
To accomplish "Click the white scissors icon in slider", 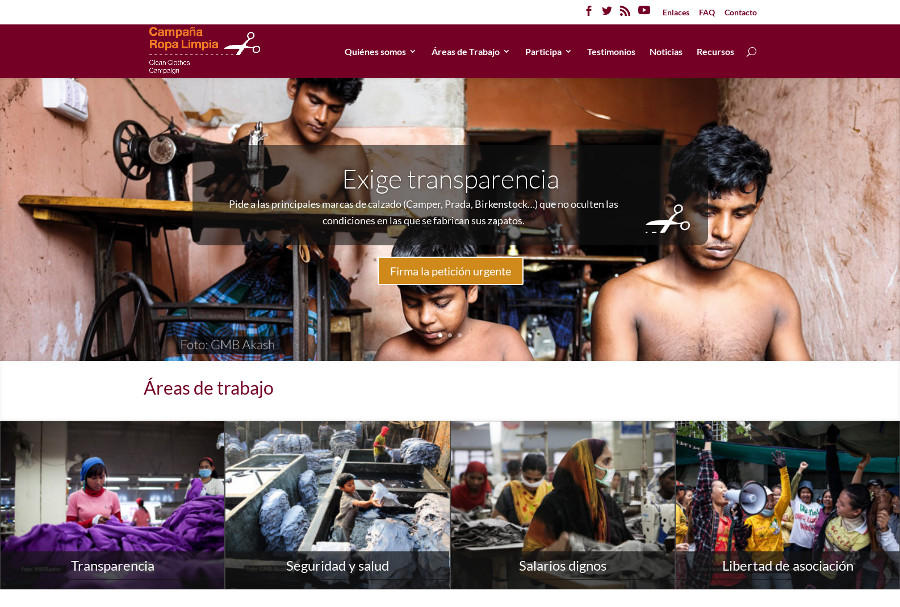I will (668, 219).
